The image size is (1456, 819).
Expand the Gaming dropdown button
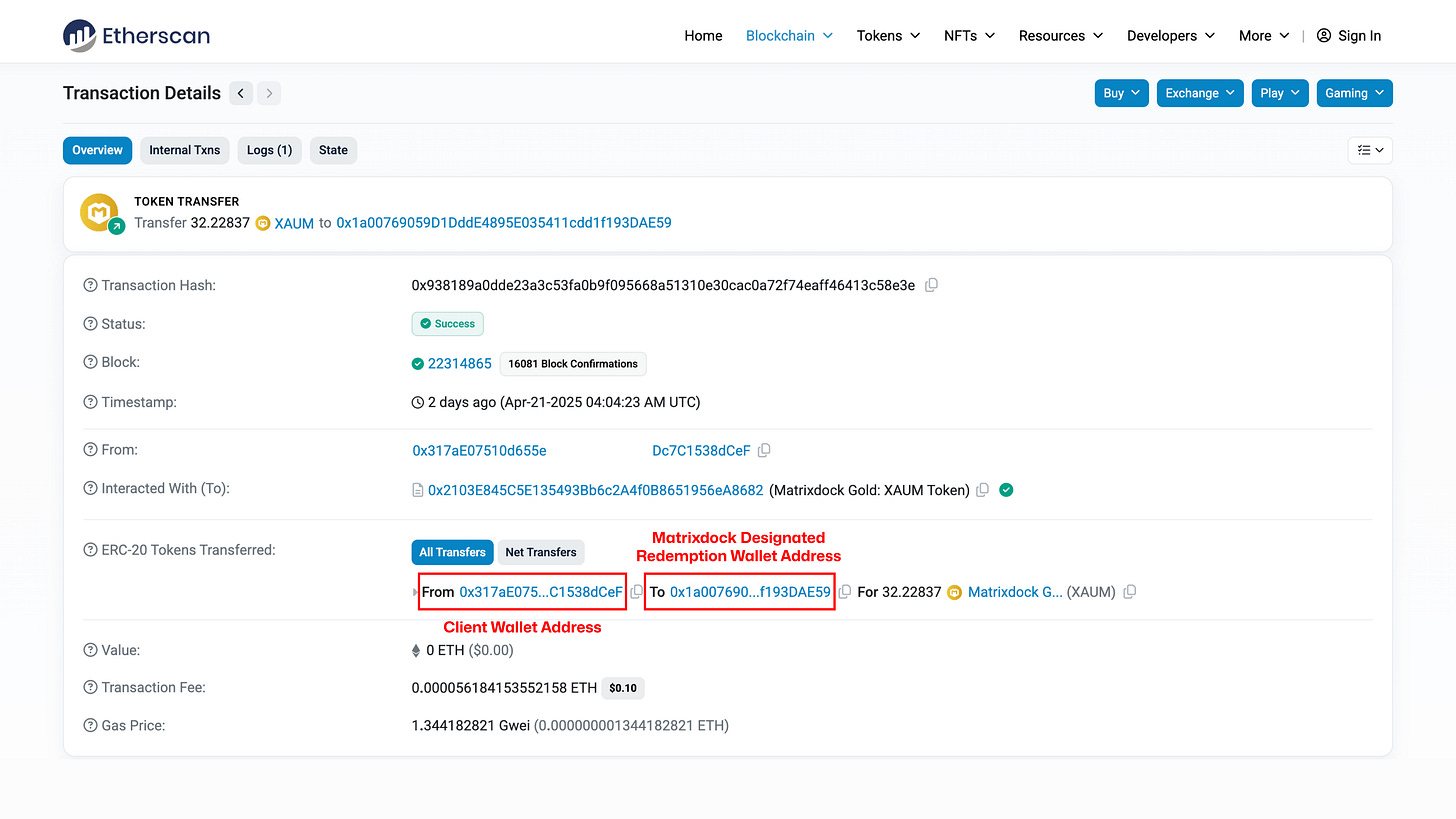1355,93
